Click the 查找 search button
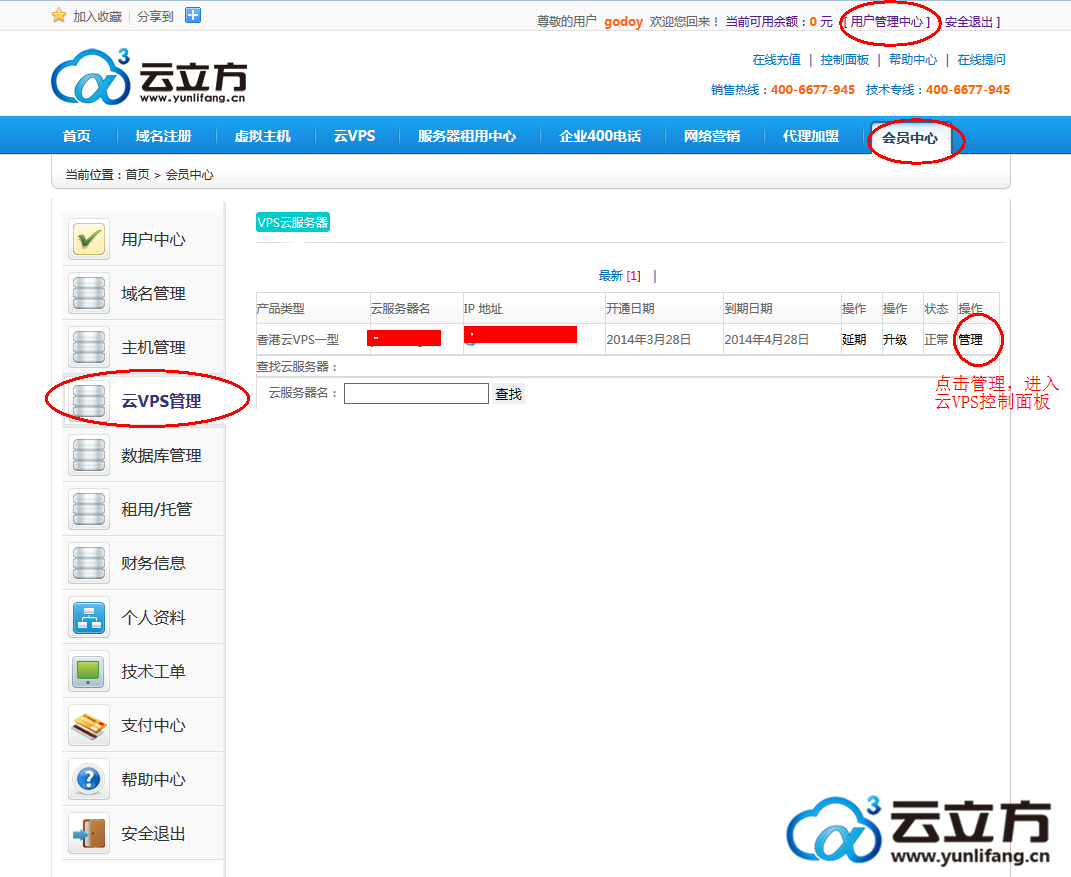 pyautogui.click(x=508, y=394)
